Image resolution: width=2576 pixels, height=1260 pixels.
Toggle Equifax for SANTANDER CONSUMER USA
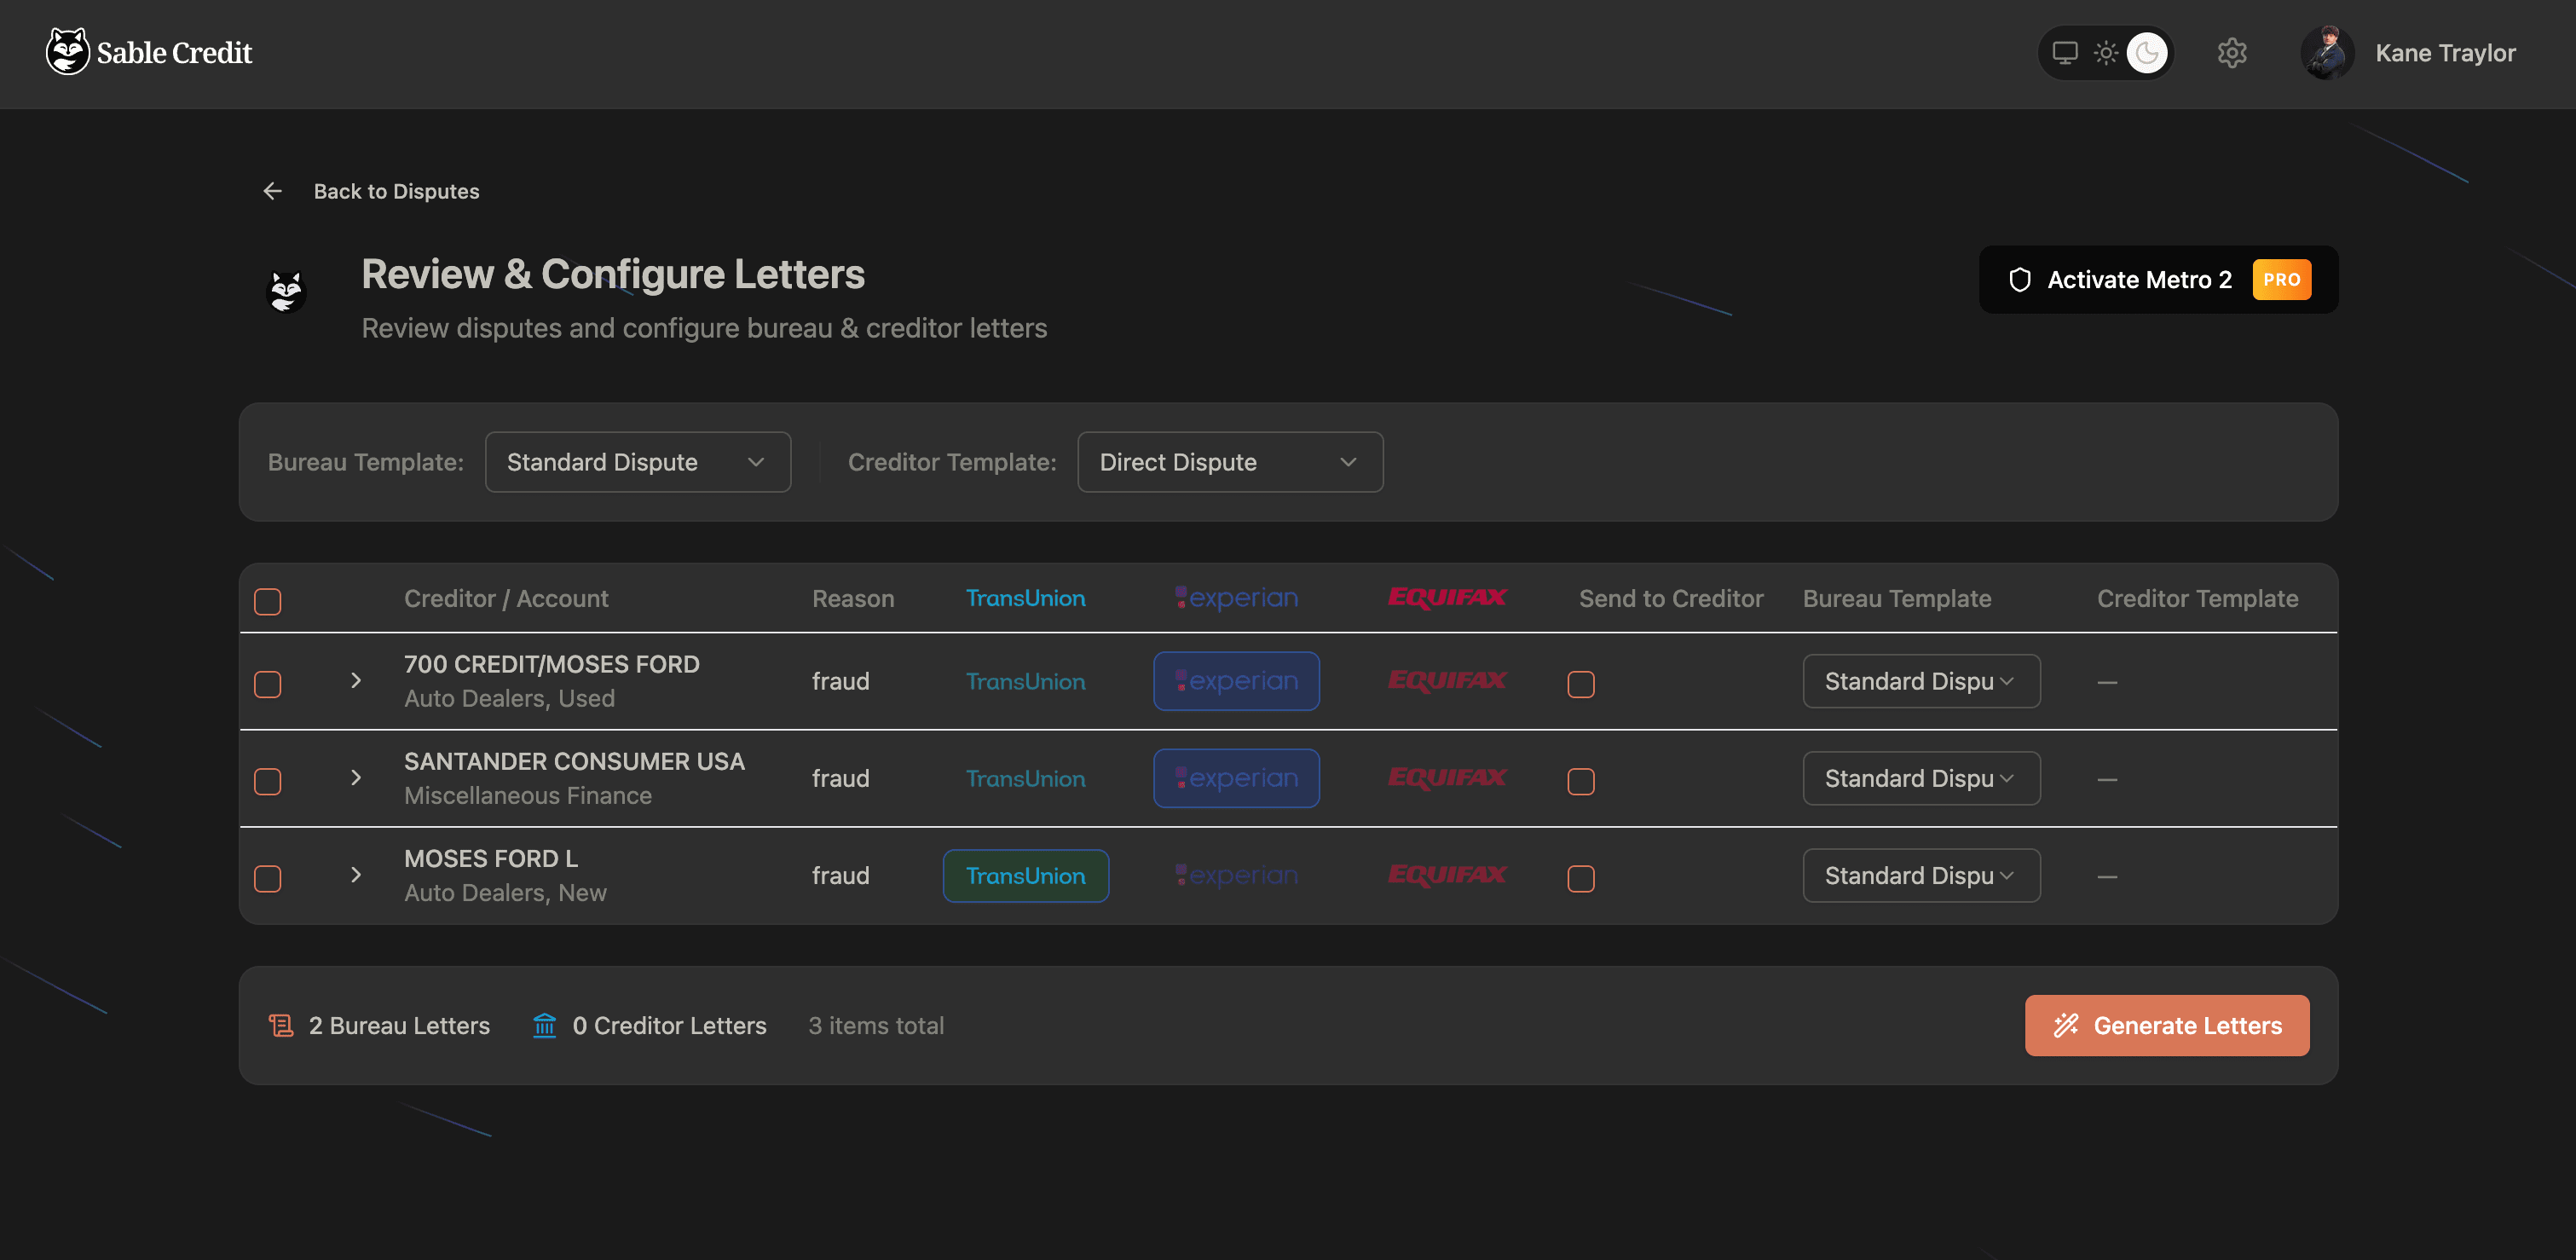(1446, 778)
